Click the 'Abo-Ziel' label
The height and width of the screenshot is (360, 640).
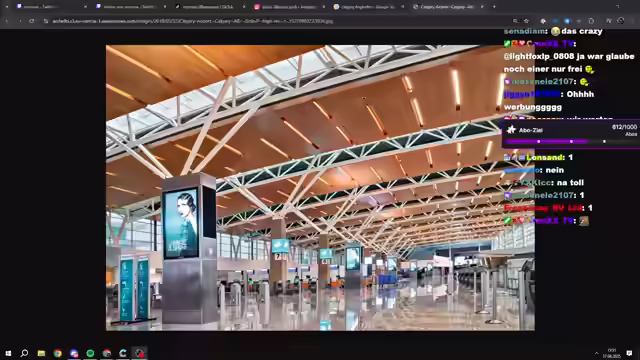531,130
